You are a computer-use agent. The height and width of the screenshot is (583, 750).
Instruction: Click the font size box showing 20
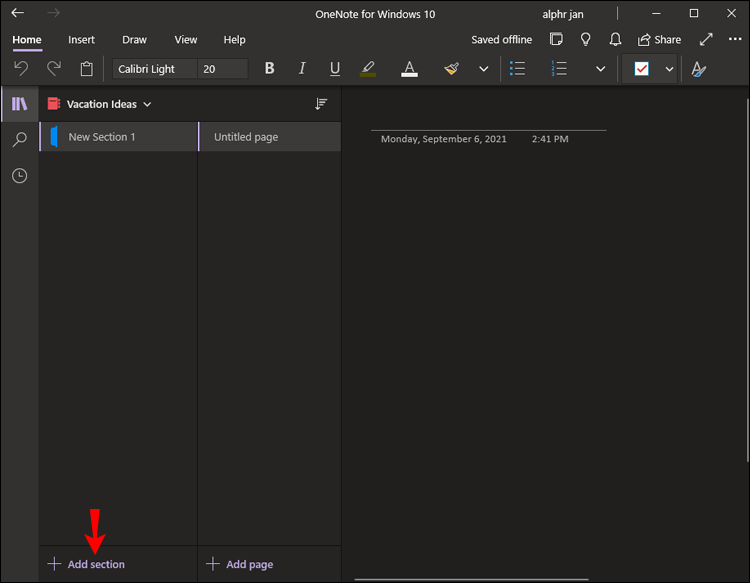tap(222, 69)
